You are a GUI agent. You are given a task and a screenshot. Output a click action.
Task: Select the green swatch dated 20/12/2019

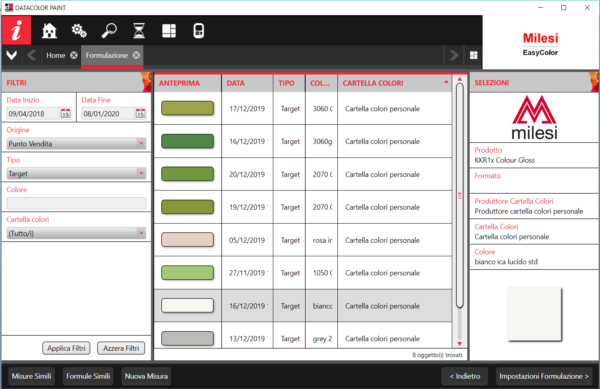(188, 174)
